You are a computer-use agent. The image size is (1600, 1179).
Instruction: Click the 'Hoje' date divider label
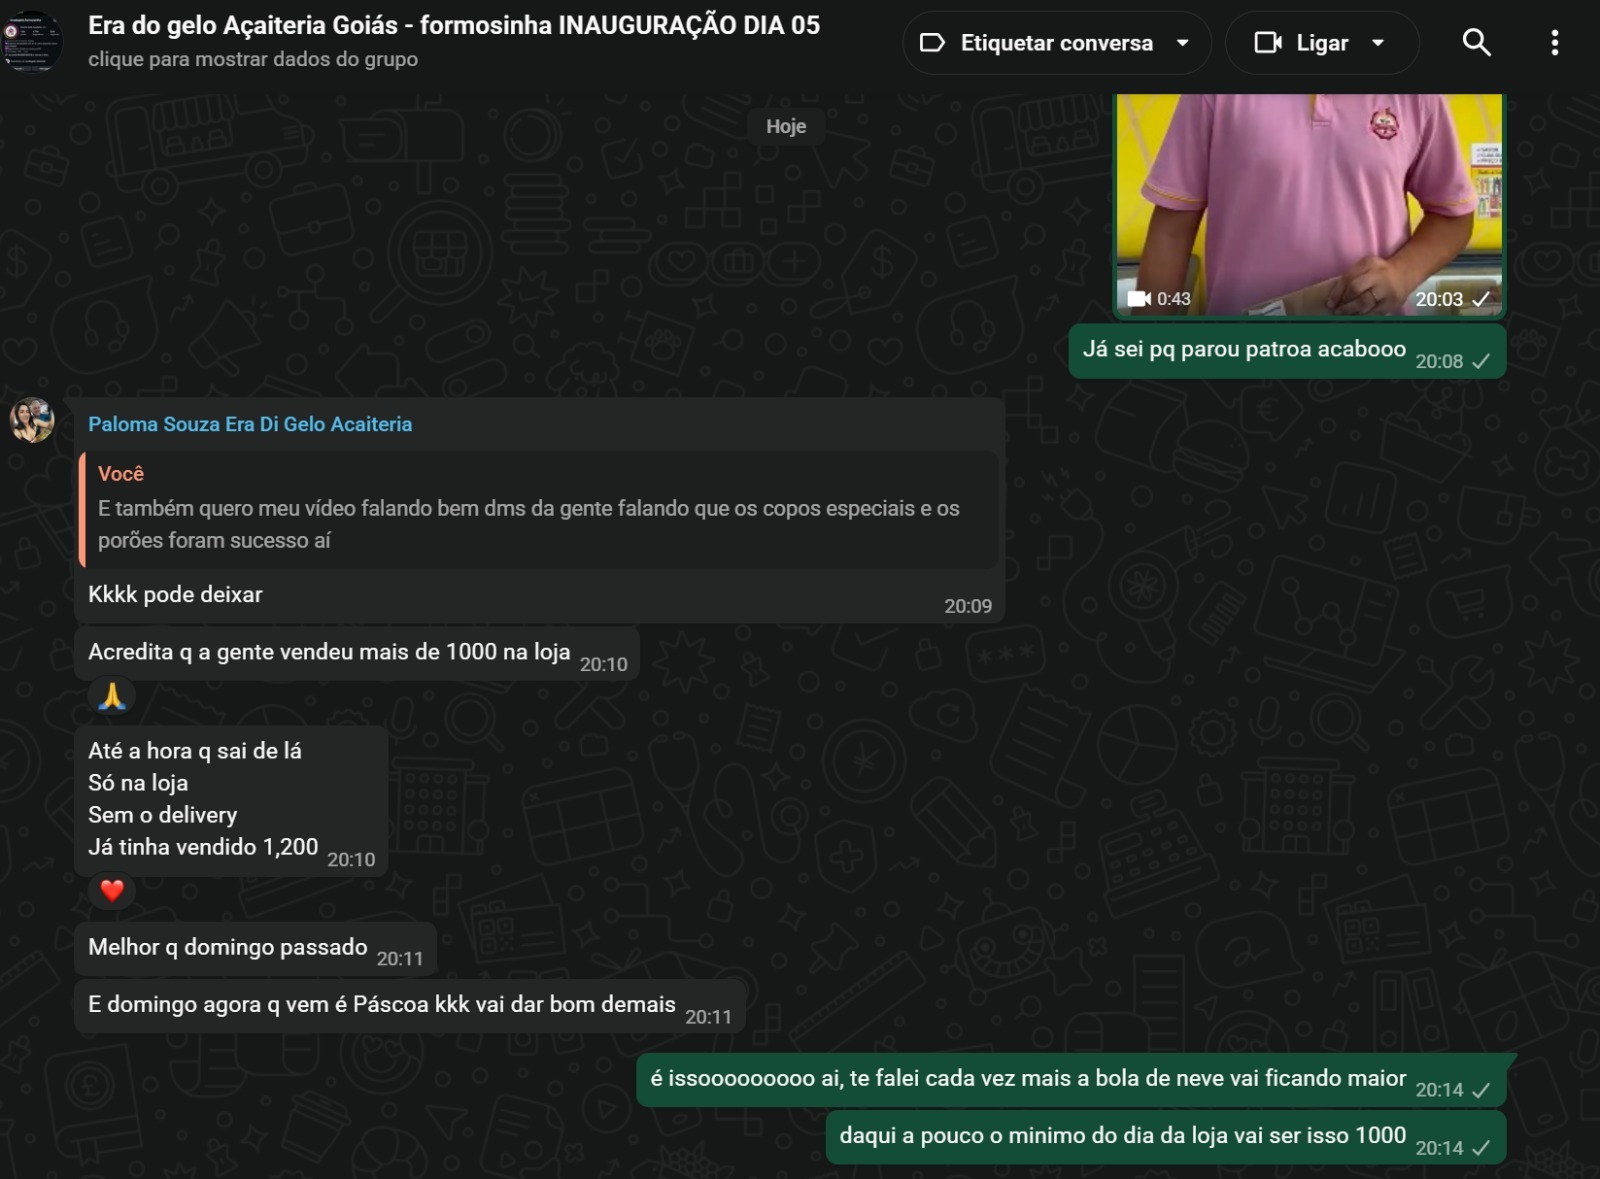786,126
